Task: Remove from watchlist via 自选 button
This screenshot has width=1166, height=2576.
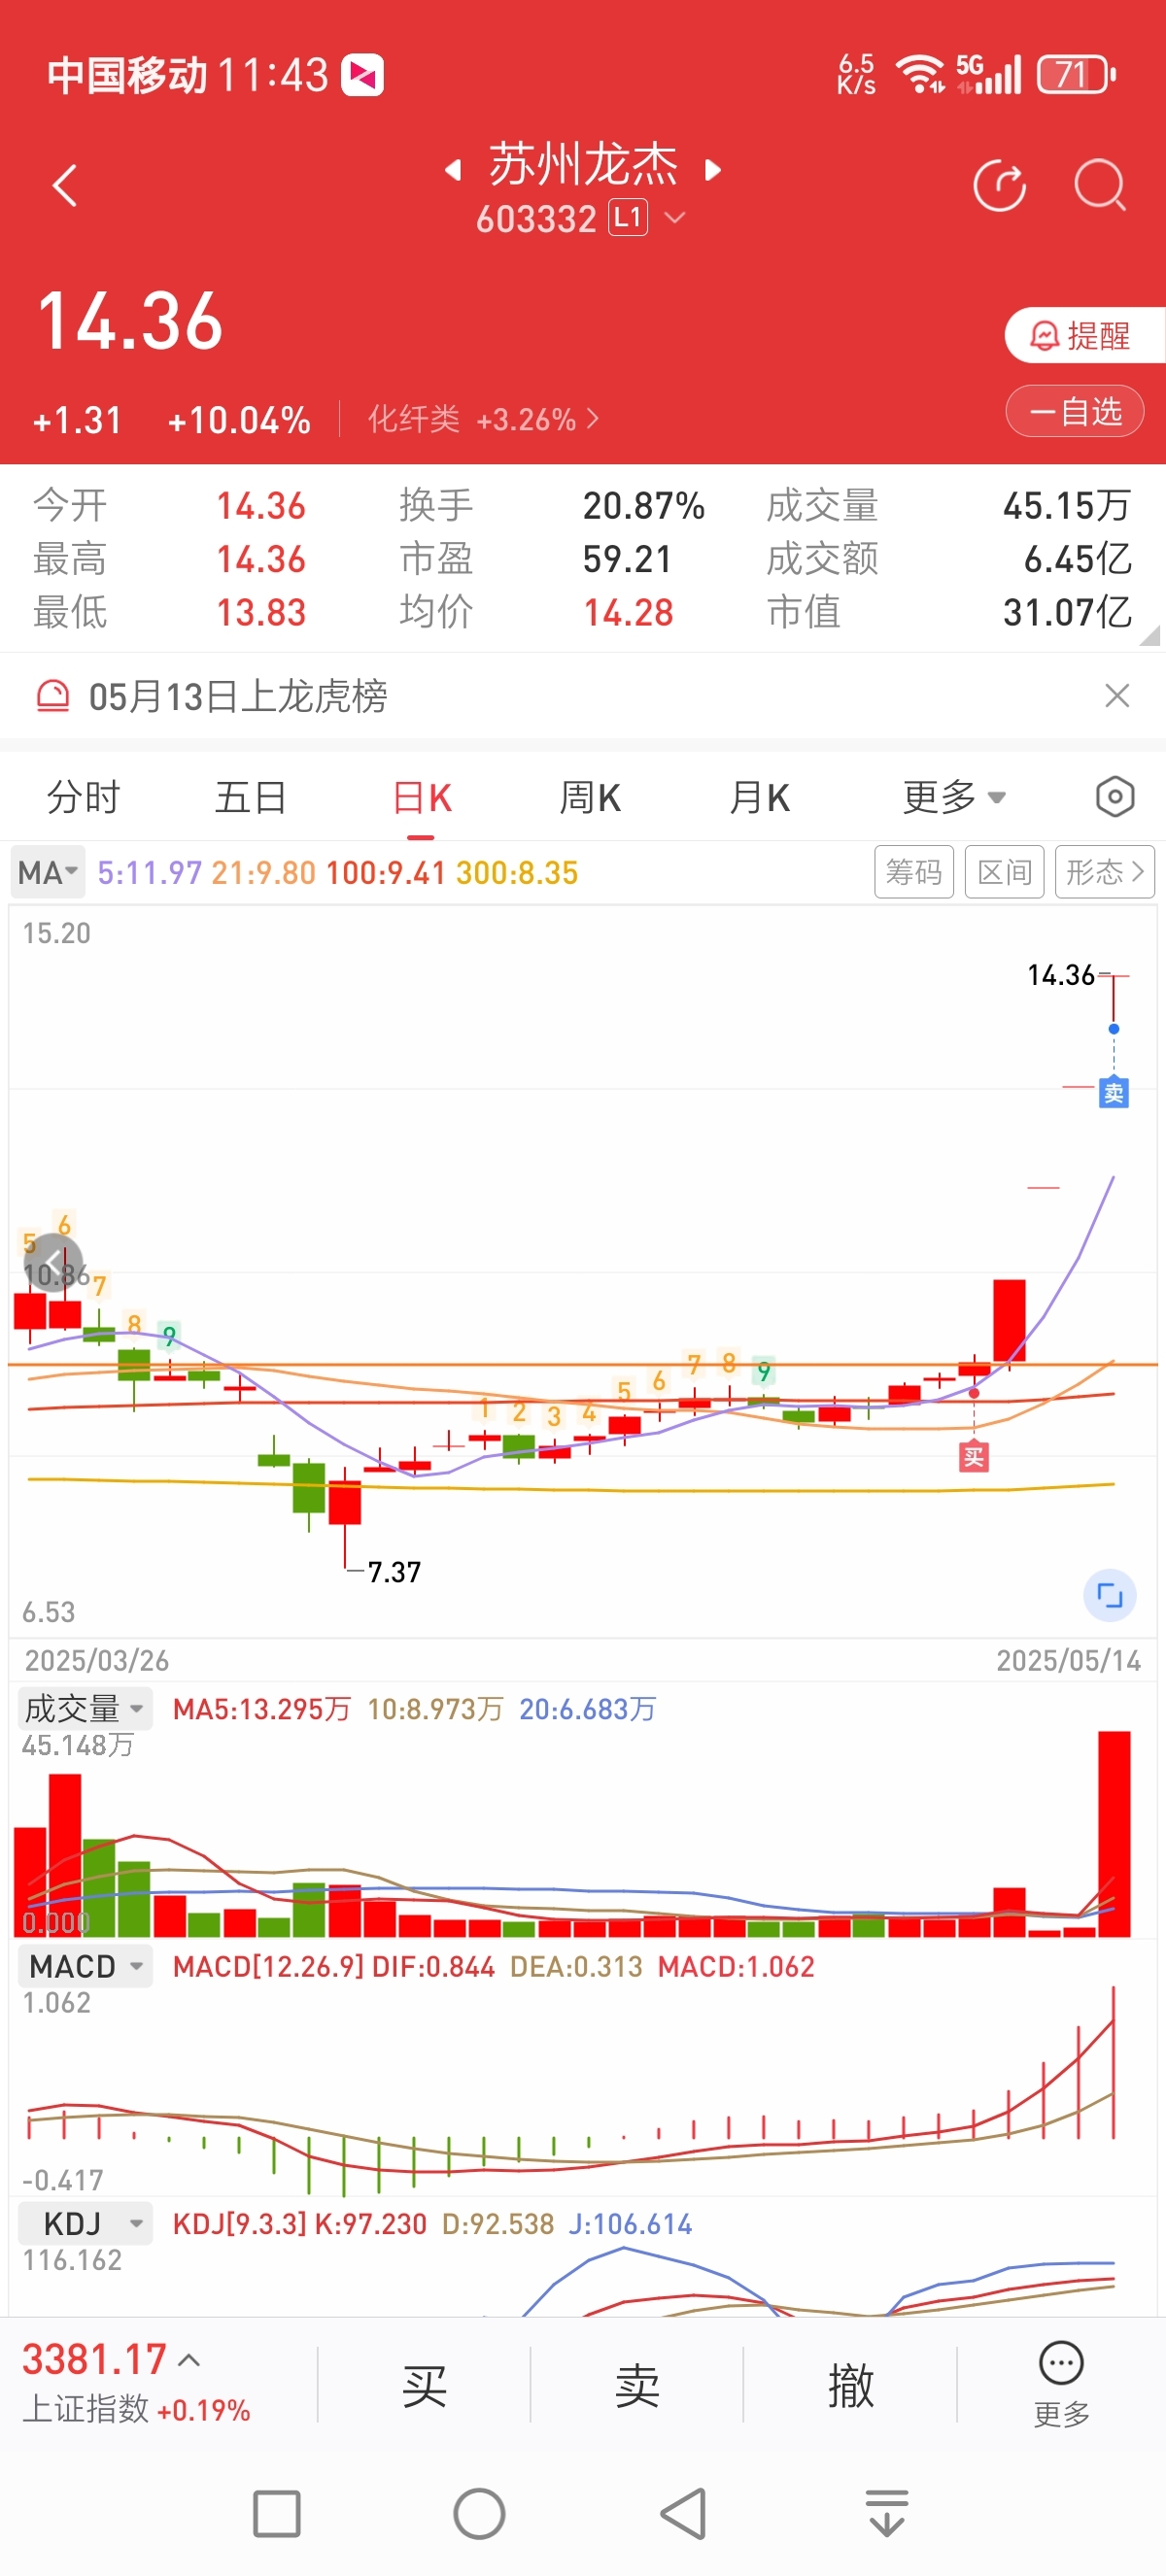Action: 1074,411
